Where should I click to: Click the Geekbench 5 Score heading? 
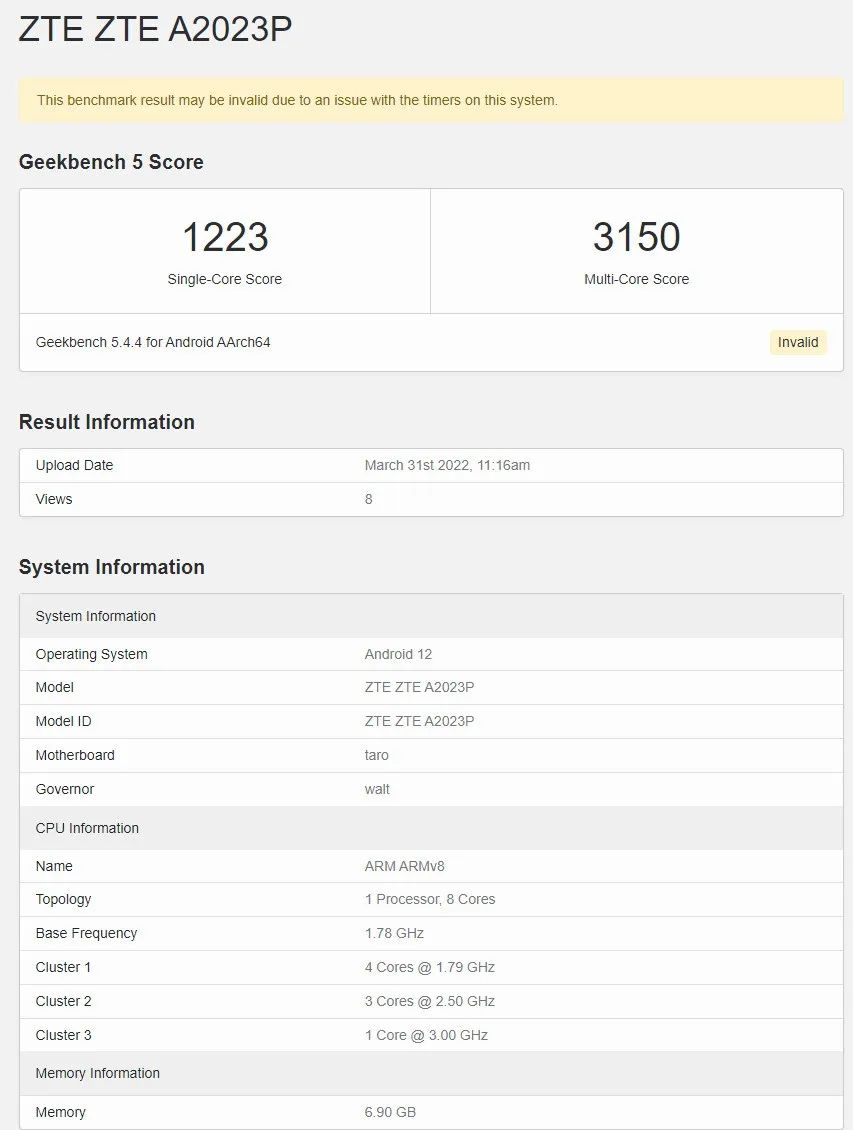tap(111, 162)
